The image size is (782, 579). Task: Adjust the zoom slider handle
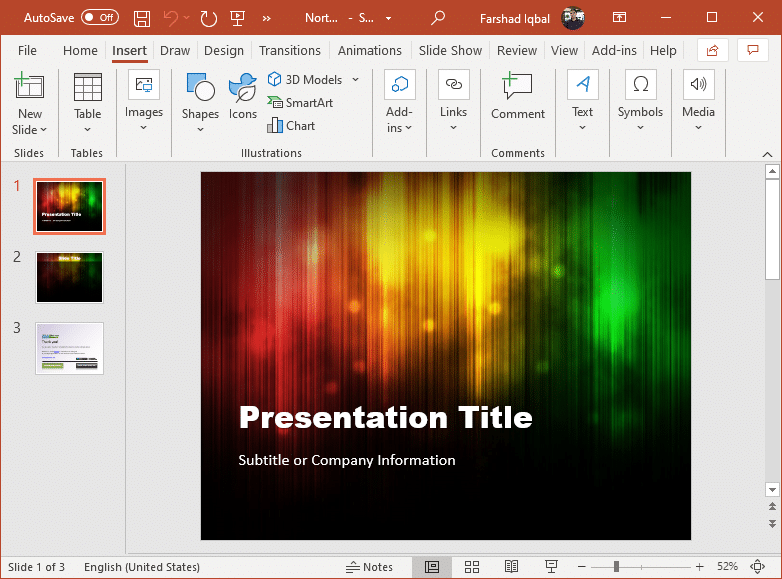click(616, 567)
